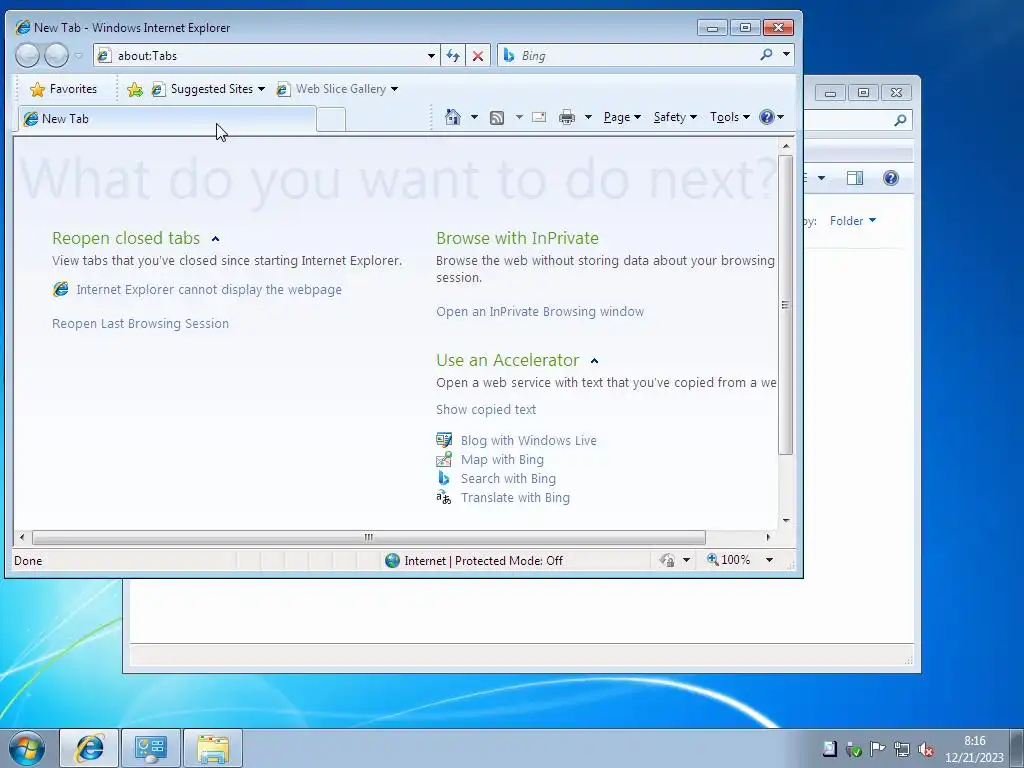
Task: Start search with the magnifier icon in IE
Action: point(767,55)
